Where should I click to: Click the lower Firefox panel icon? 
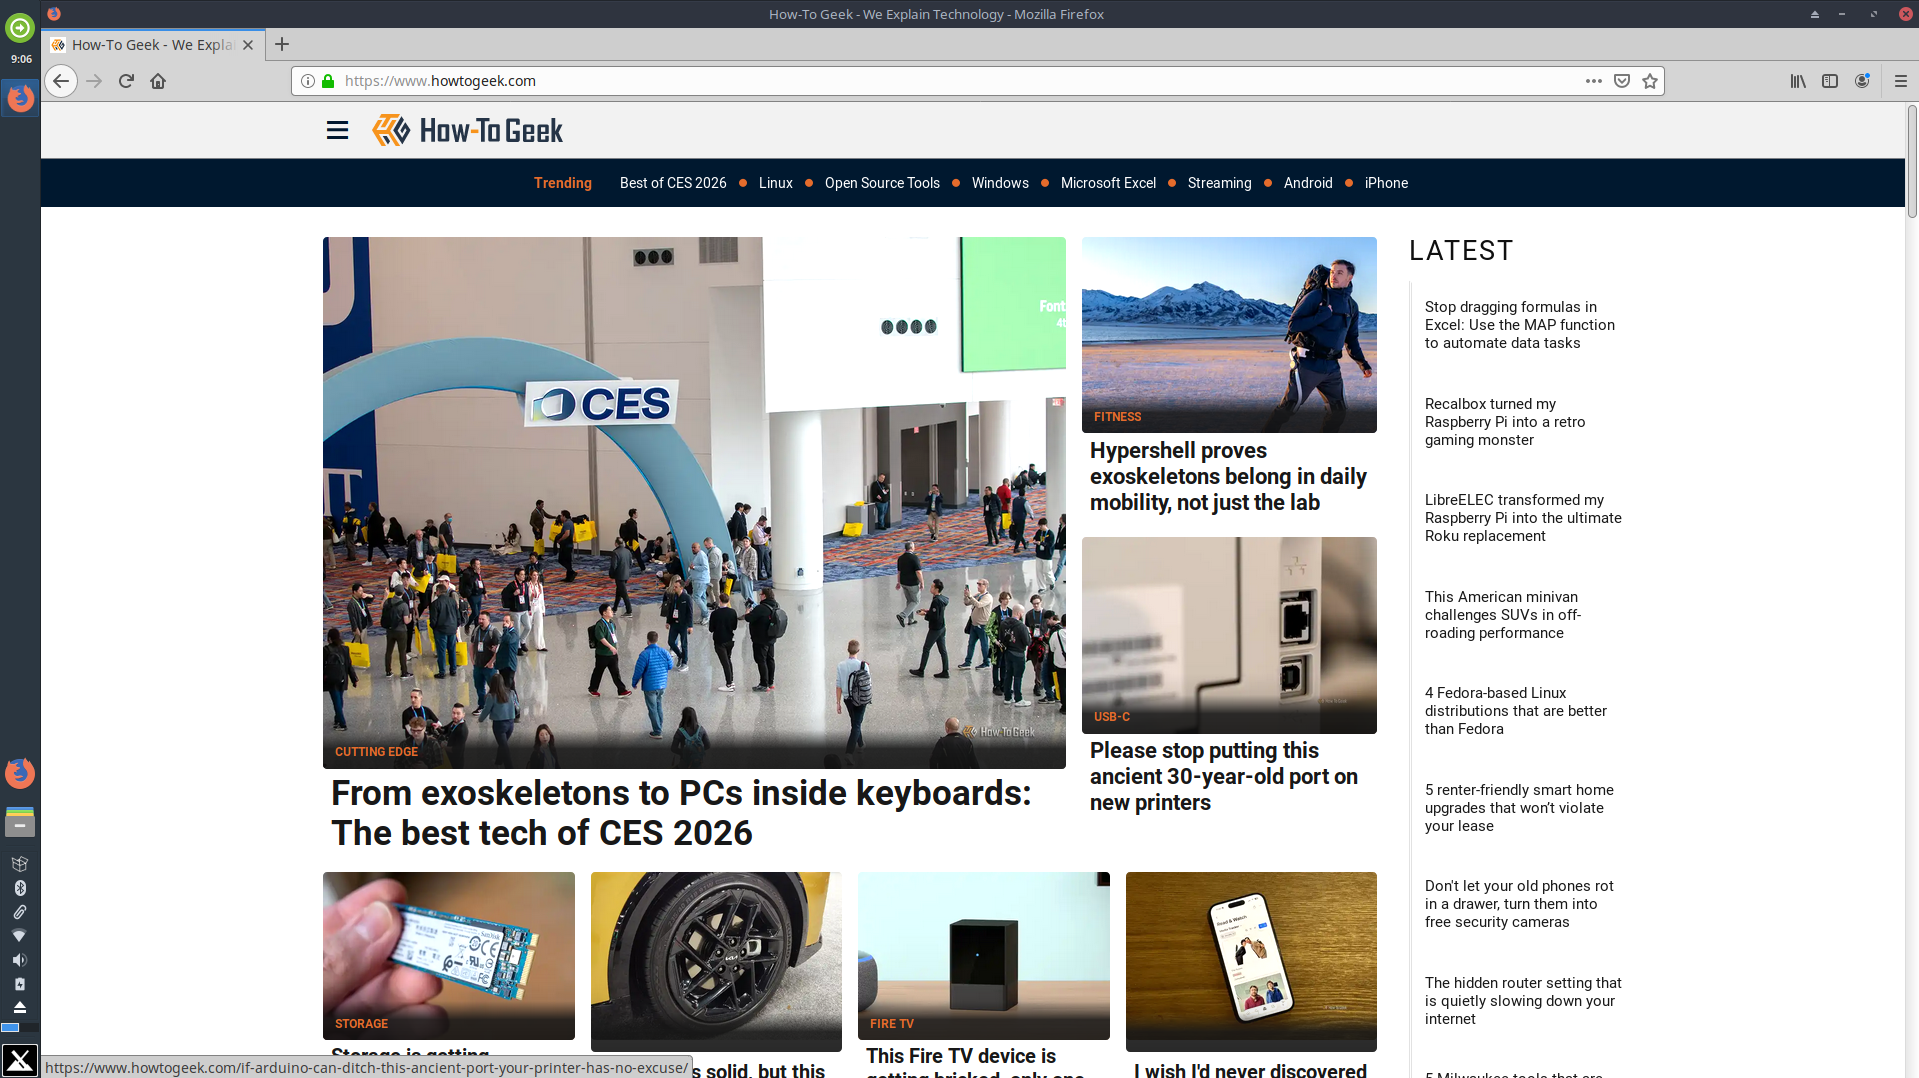click(x=20, y=773)
